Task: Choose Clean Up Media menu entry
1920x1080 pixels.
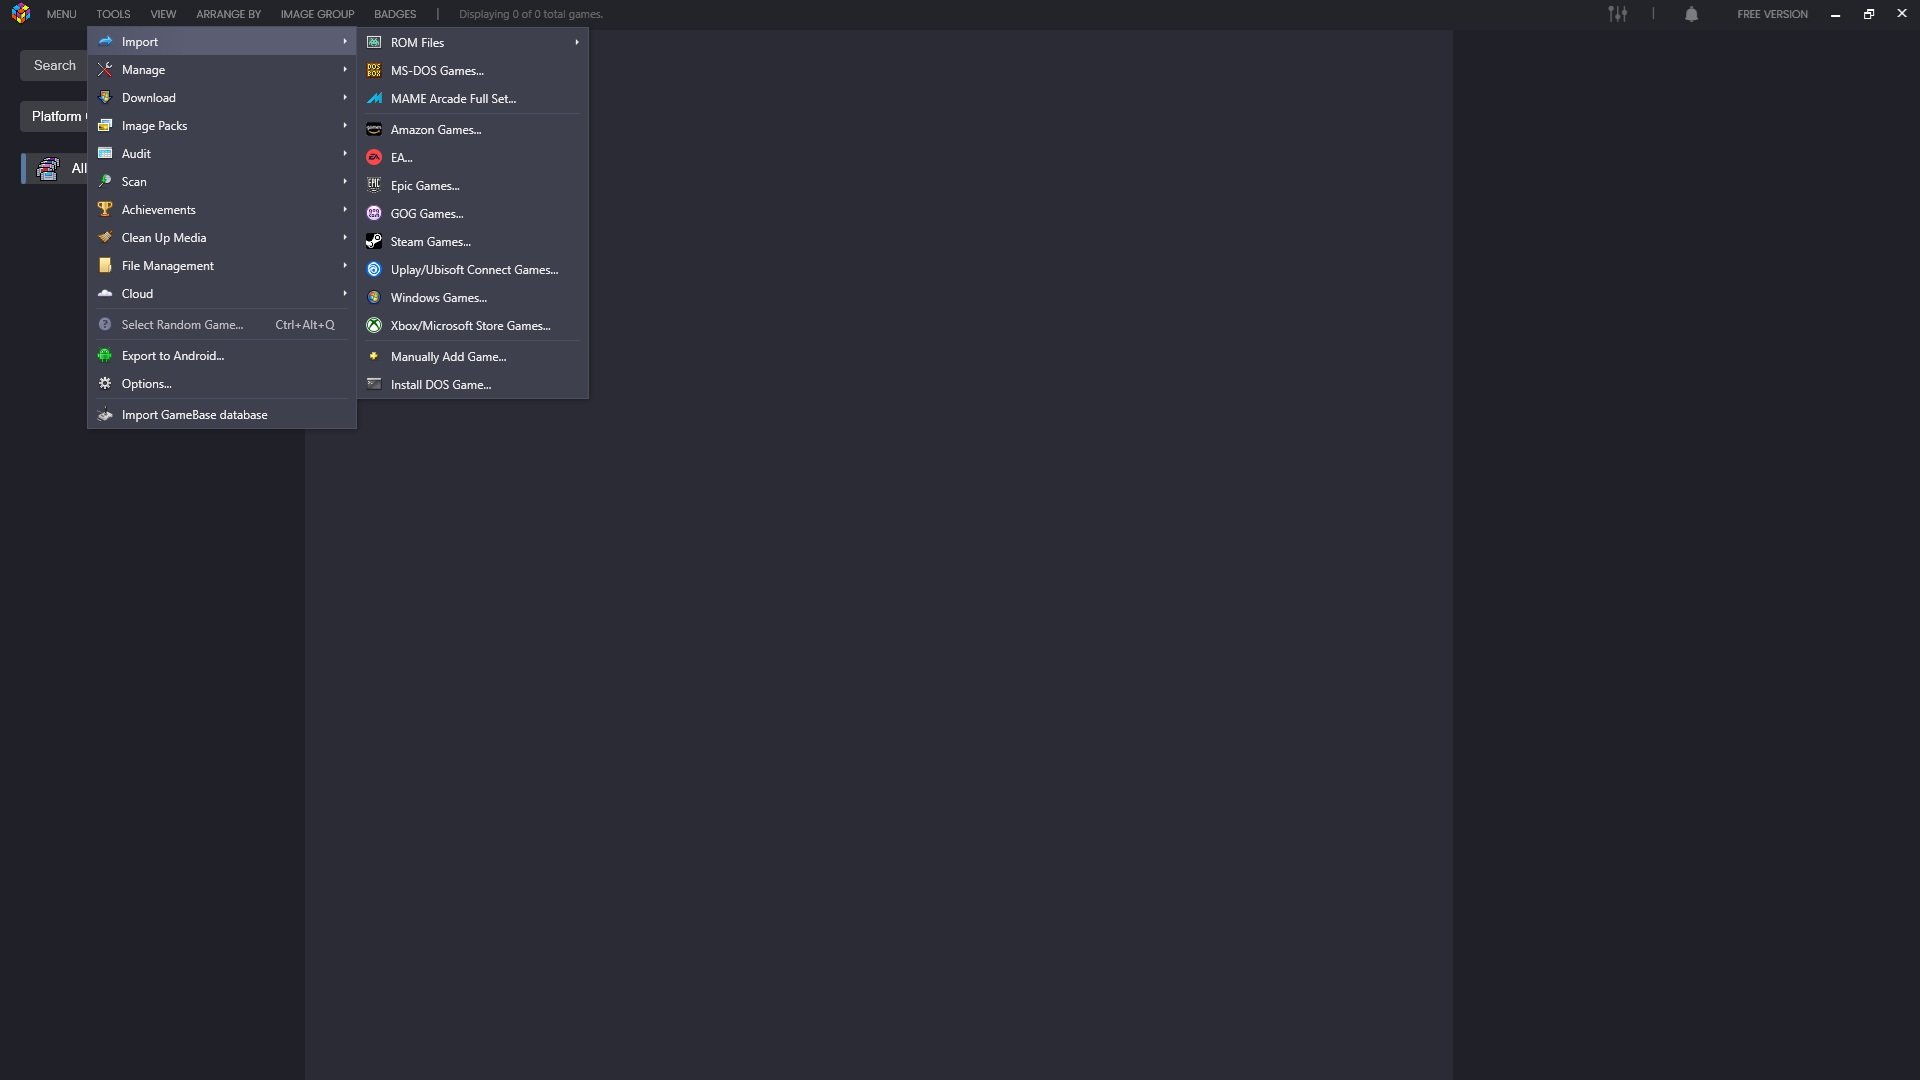Action: click(222, 238)
